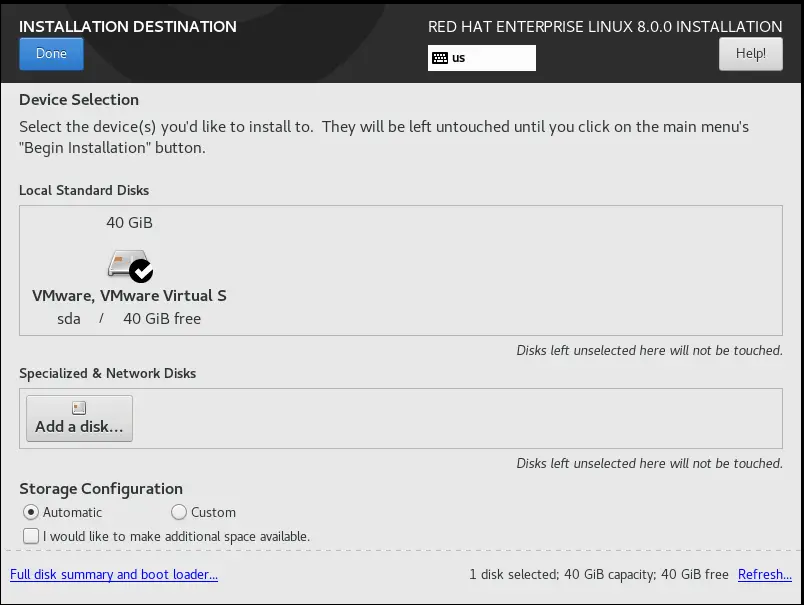Click empty area of Local Standard Disks panel
Viewport: 804px width, 605px height.
(x=502, y=271)
